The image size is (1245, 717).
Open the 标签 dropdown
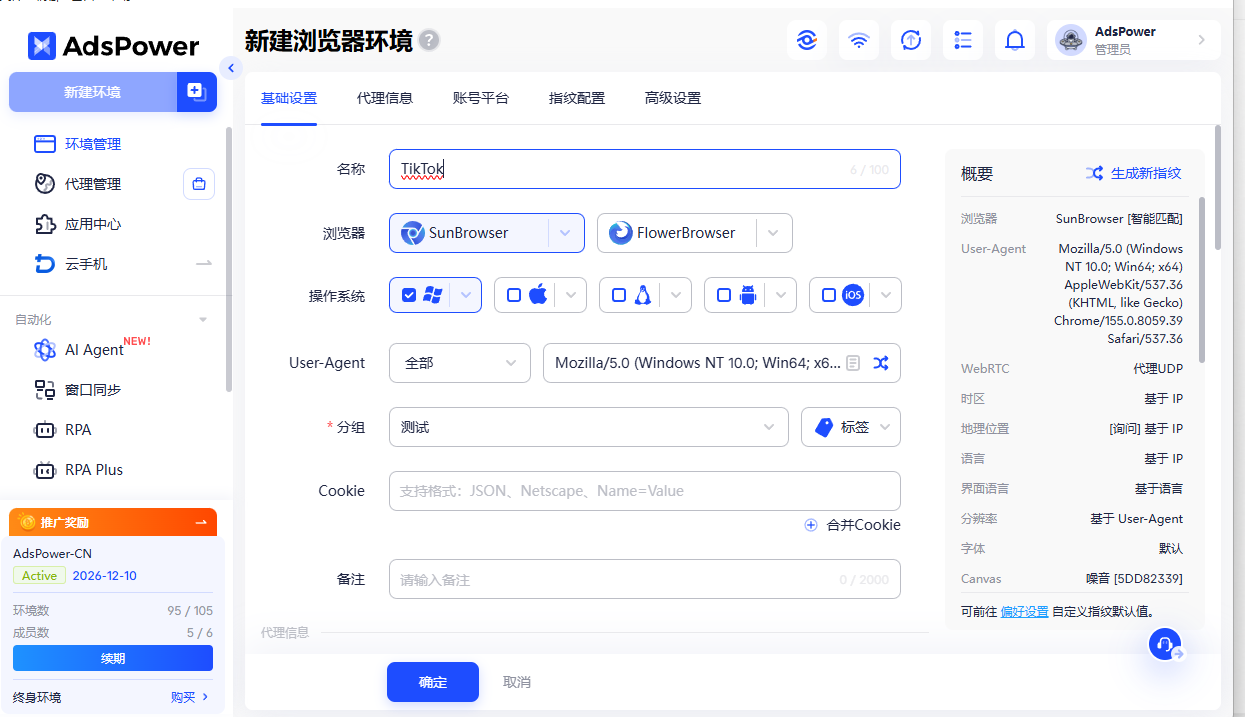click(851, 427)
